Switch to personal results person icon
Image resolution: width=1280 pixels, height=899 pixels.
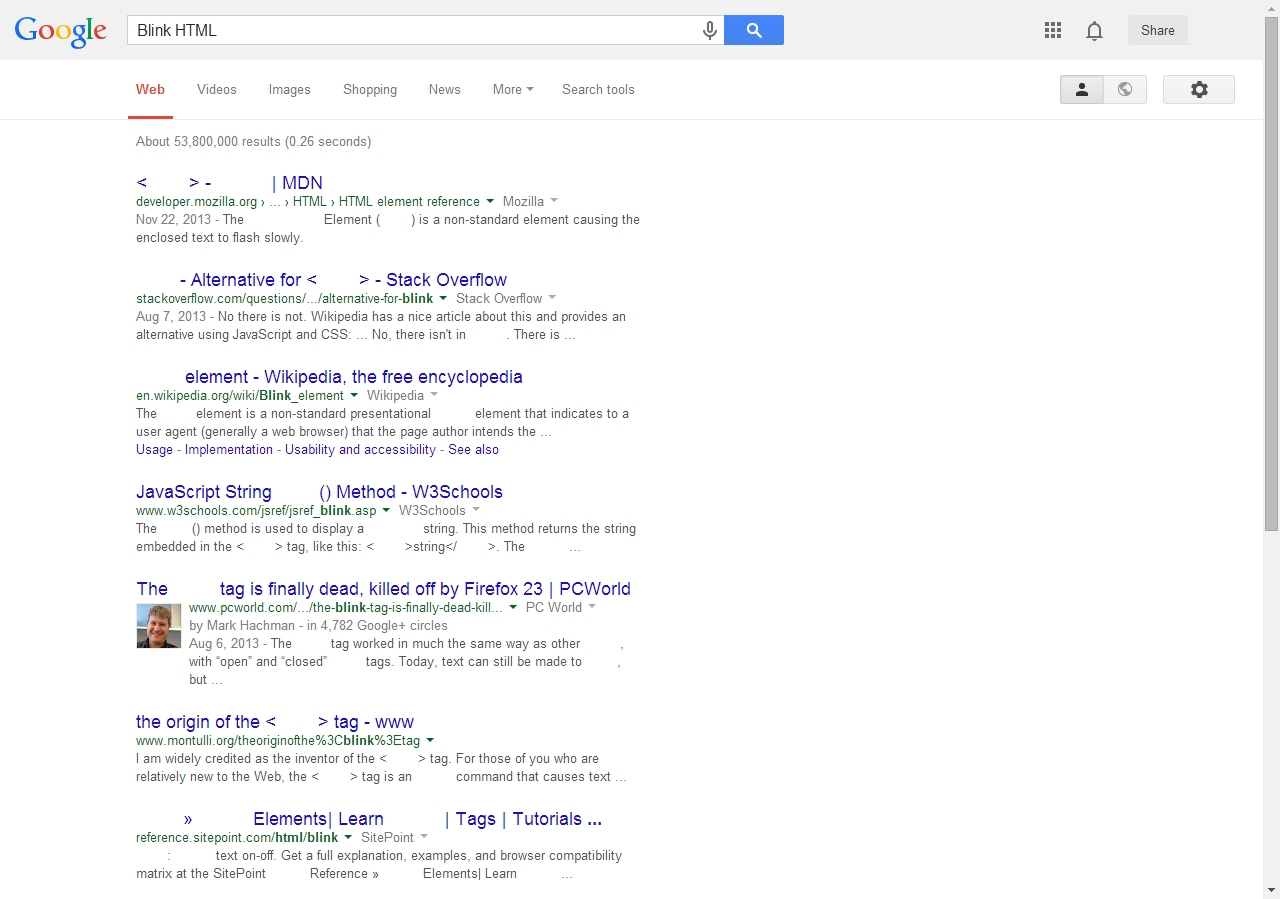(x=1082, y=90)
